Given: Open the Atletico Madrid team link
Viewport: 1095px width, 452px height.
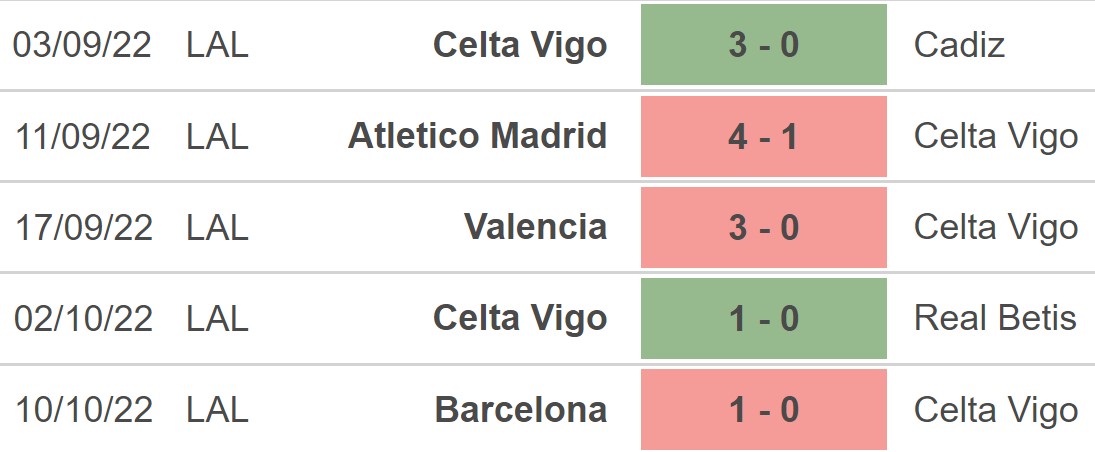Looking at the screenshot, I should pyautogui.click(x=477, y=136).
